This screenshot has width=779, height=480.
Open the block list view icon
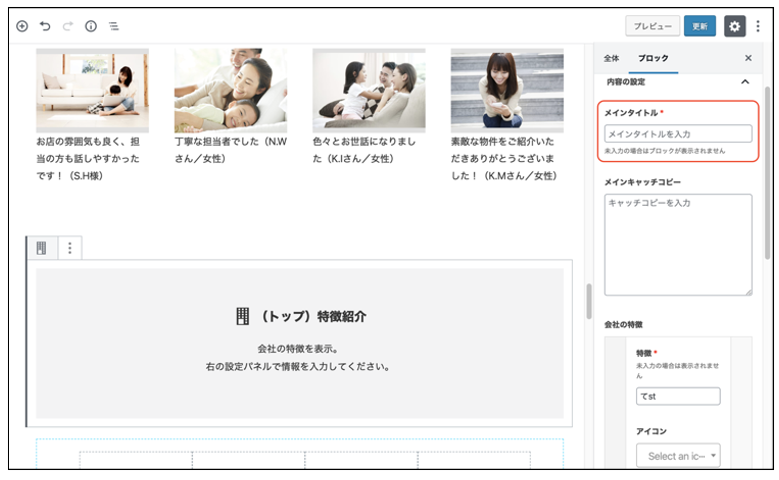coord(114,26)
